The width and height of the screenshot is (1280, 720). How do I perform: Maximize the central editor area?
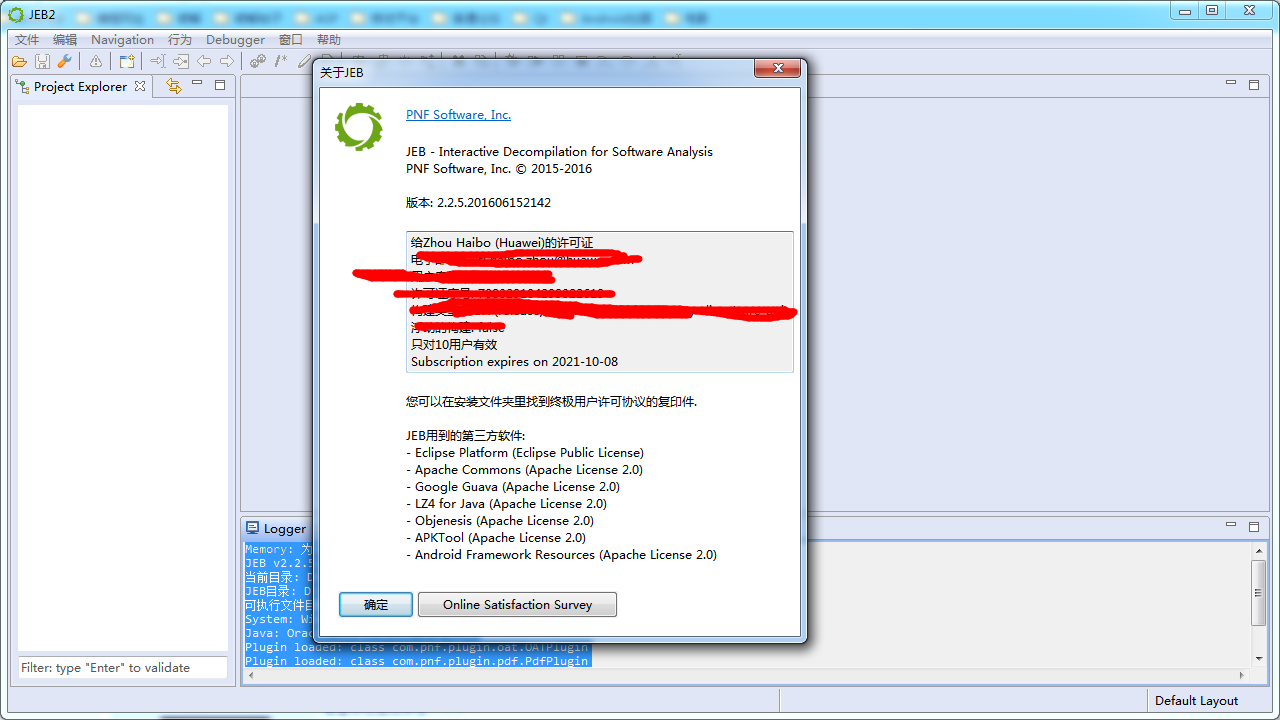click(1254, 85)
